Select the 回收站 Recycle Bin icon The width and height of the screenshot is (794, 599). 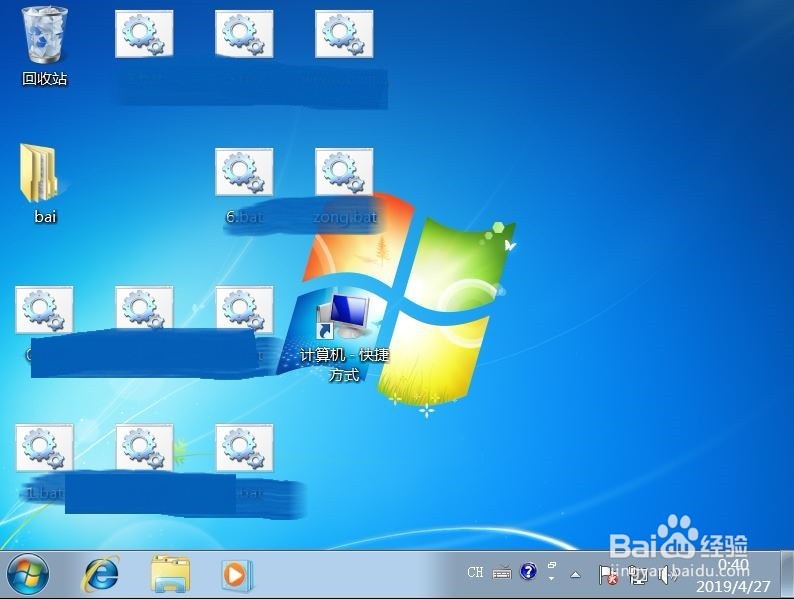coord(44,46)
